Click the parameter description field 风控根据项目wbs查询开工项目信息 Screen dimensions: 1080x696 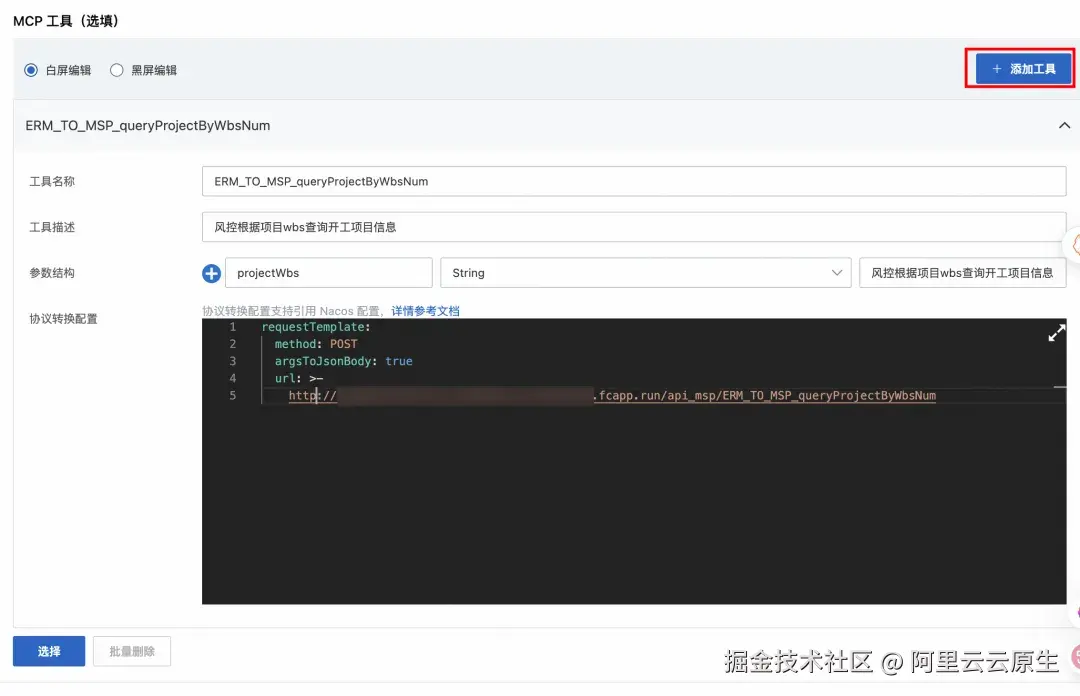point(962,272)
